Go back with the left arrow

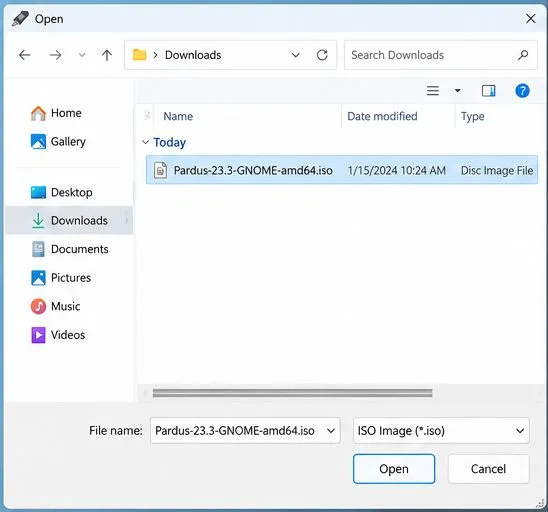[25, 55]
